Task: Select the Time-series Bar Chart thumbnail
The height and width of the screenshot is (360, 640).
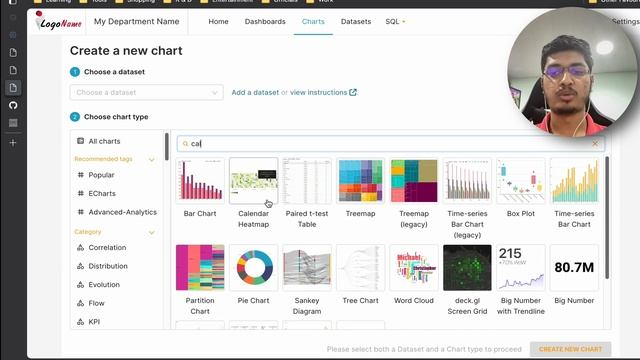Action: click(574, 181)
